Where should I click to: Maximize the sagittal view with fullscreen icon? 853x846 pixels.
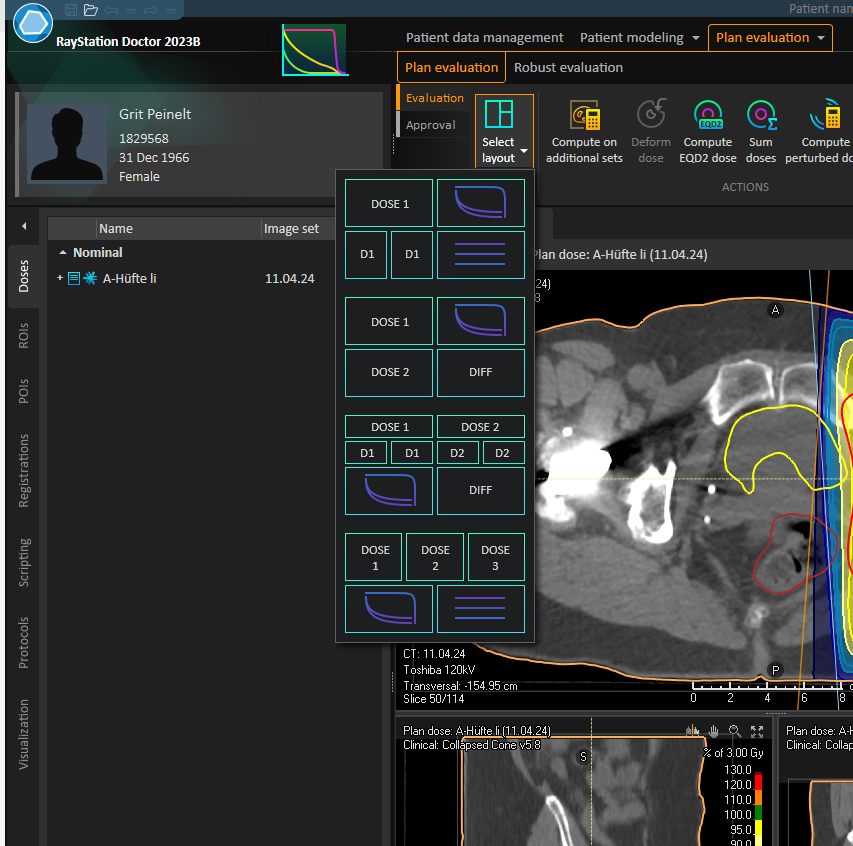757,731
